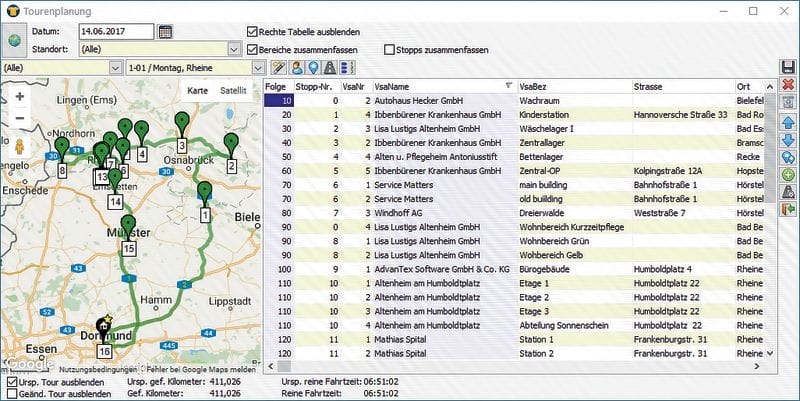
Task: Sort by the Stopp-Nr. column header
Action: [316, 87]
